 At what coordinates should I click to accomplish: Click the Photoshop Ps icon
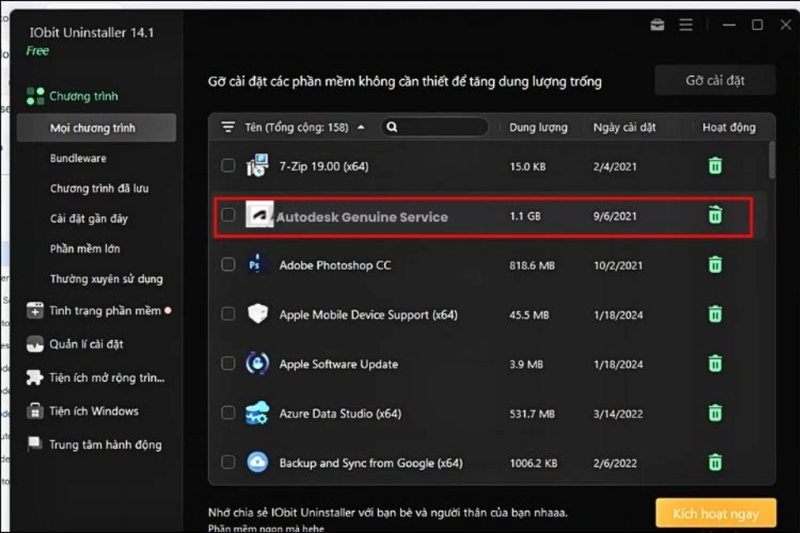click(256, 265)
